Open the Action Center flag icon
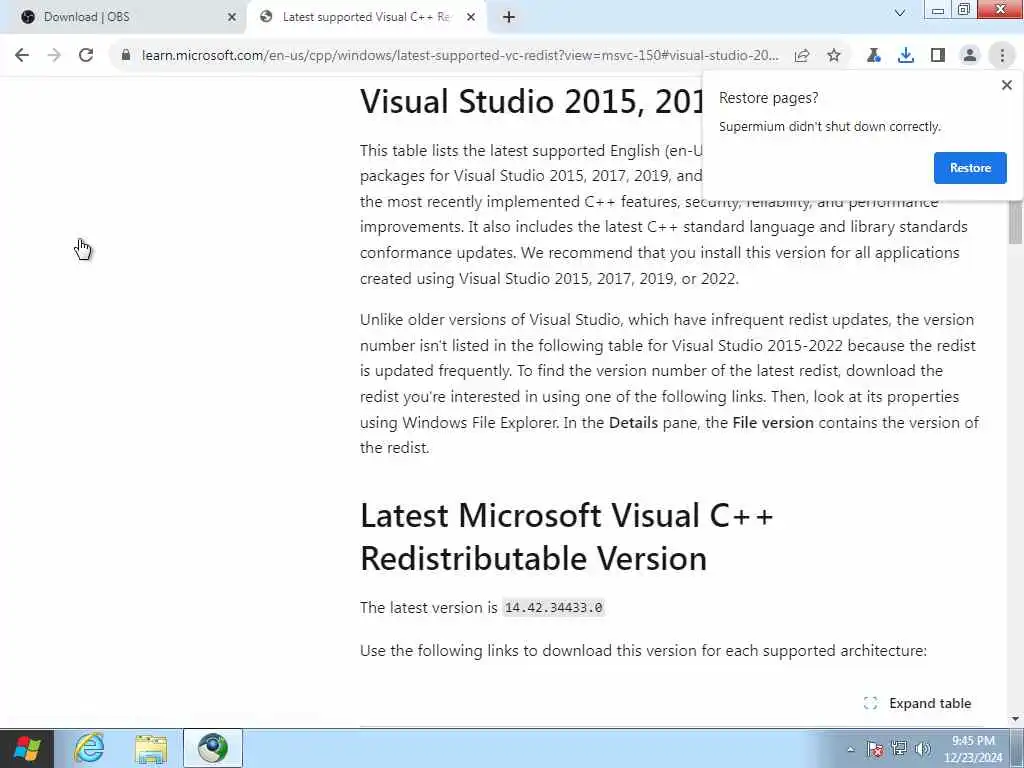The width and height of the screenshot is (1024, 768). [875, 749]
